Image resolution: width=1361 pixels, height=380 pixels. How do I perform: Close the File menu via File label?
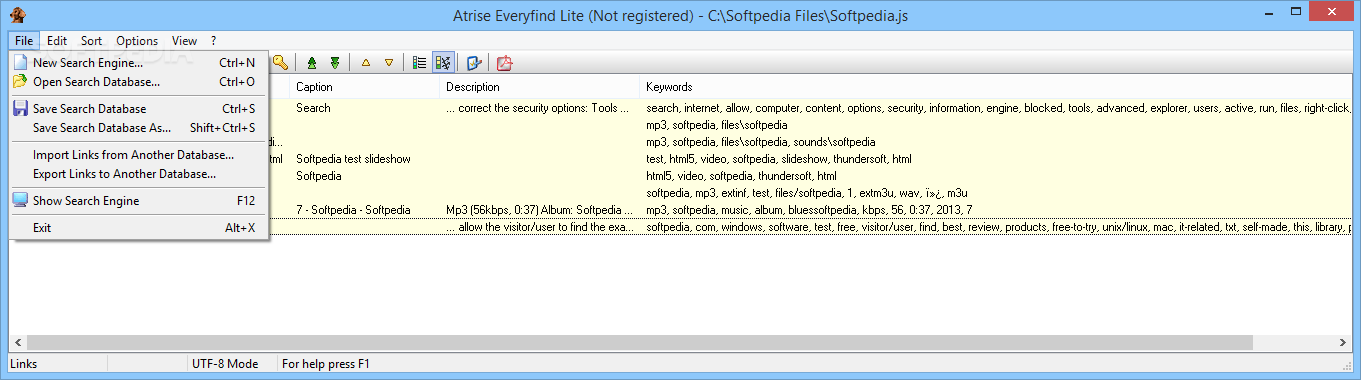(x=24, y=41)
